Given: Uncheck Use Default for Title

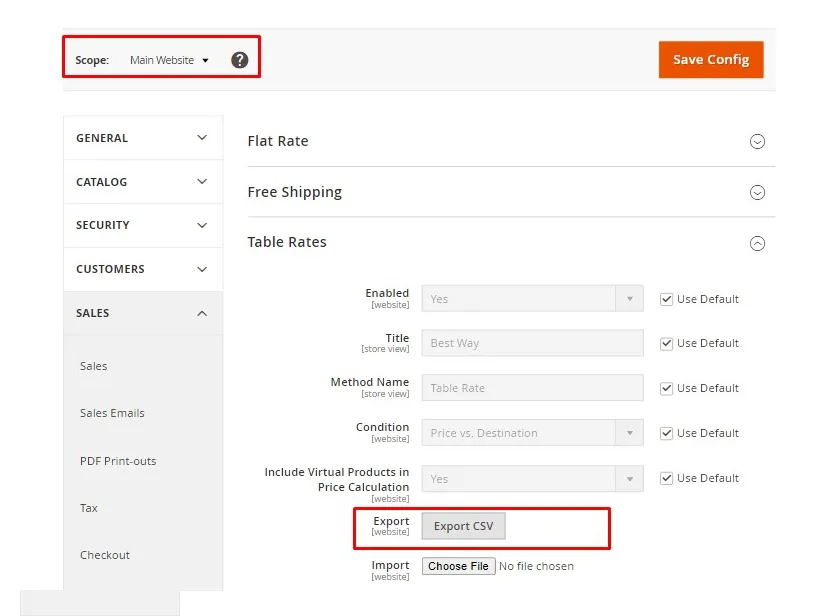Looking at the screenshot, I should (x=666, y=343).
